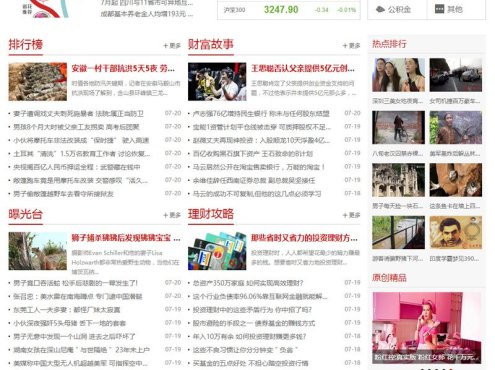Open the flood-relief article thumbnail in 排行榜

(x=38, y=82)
